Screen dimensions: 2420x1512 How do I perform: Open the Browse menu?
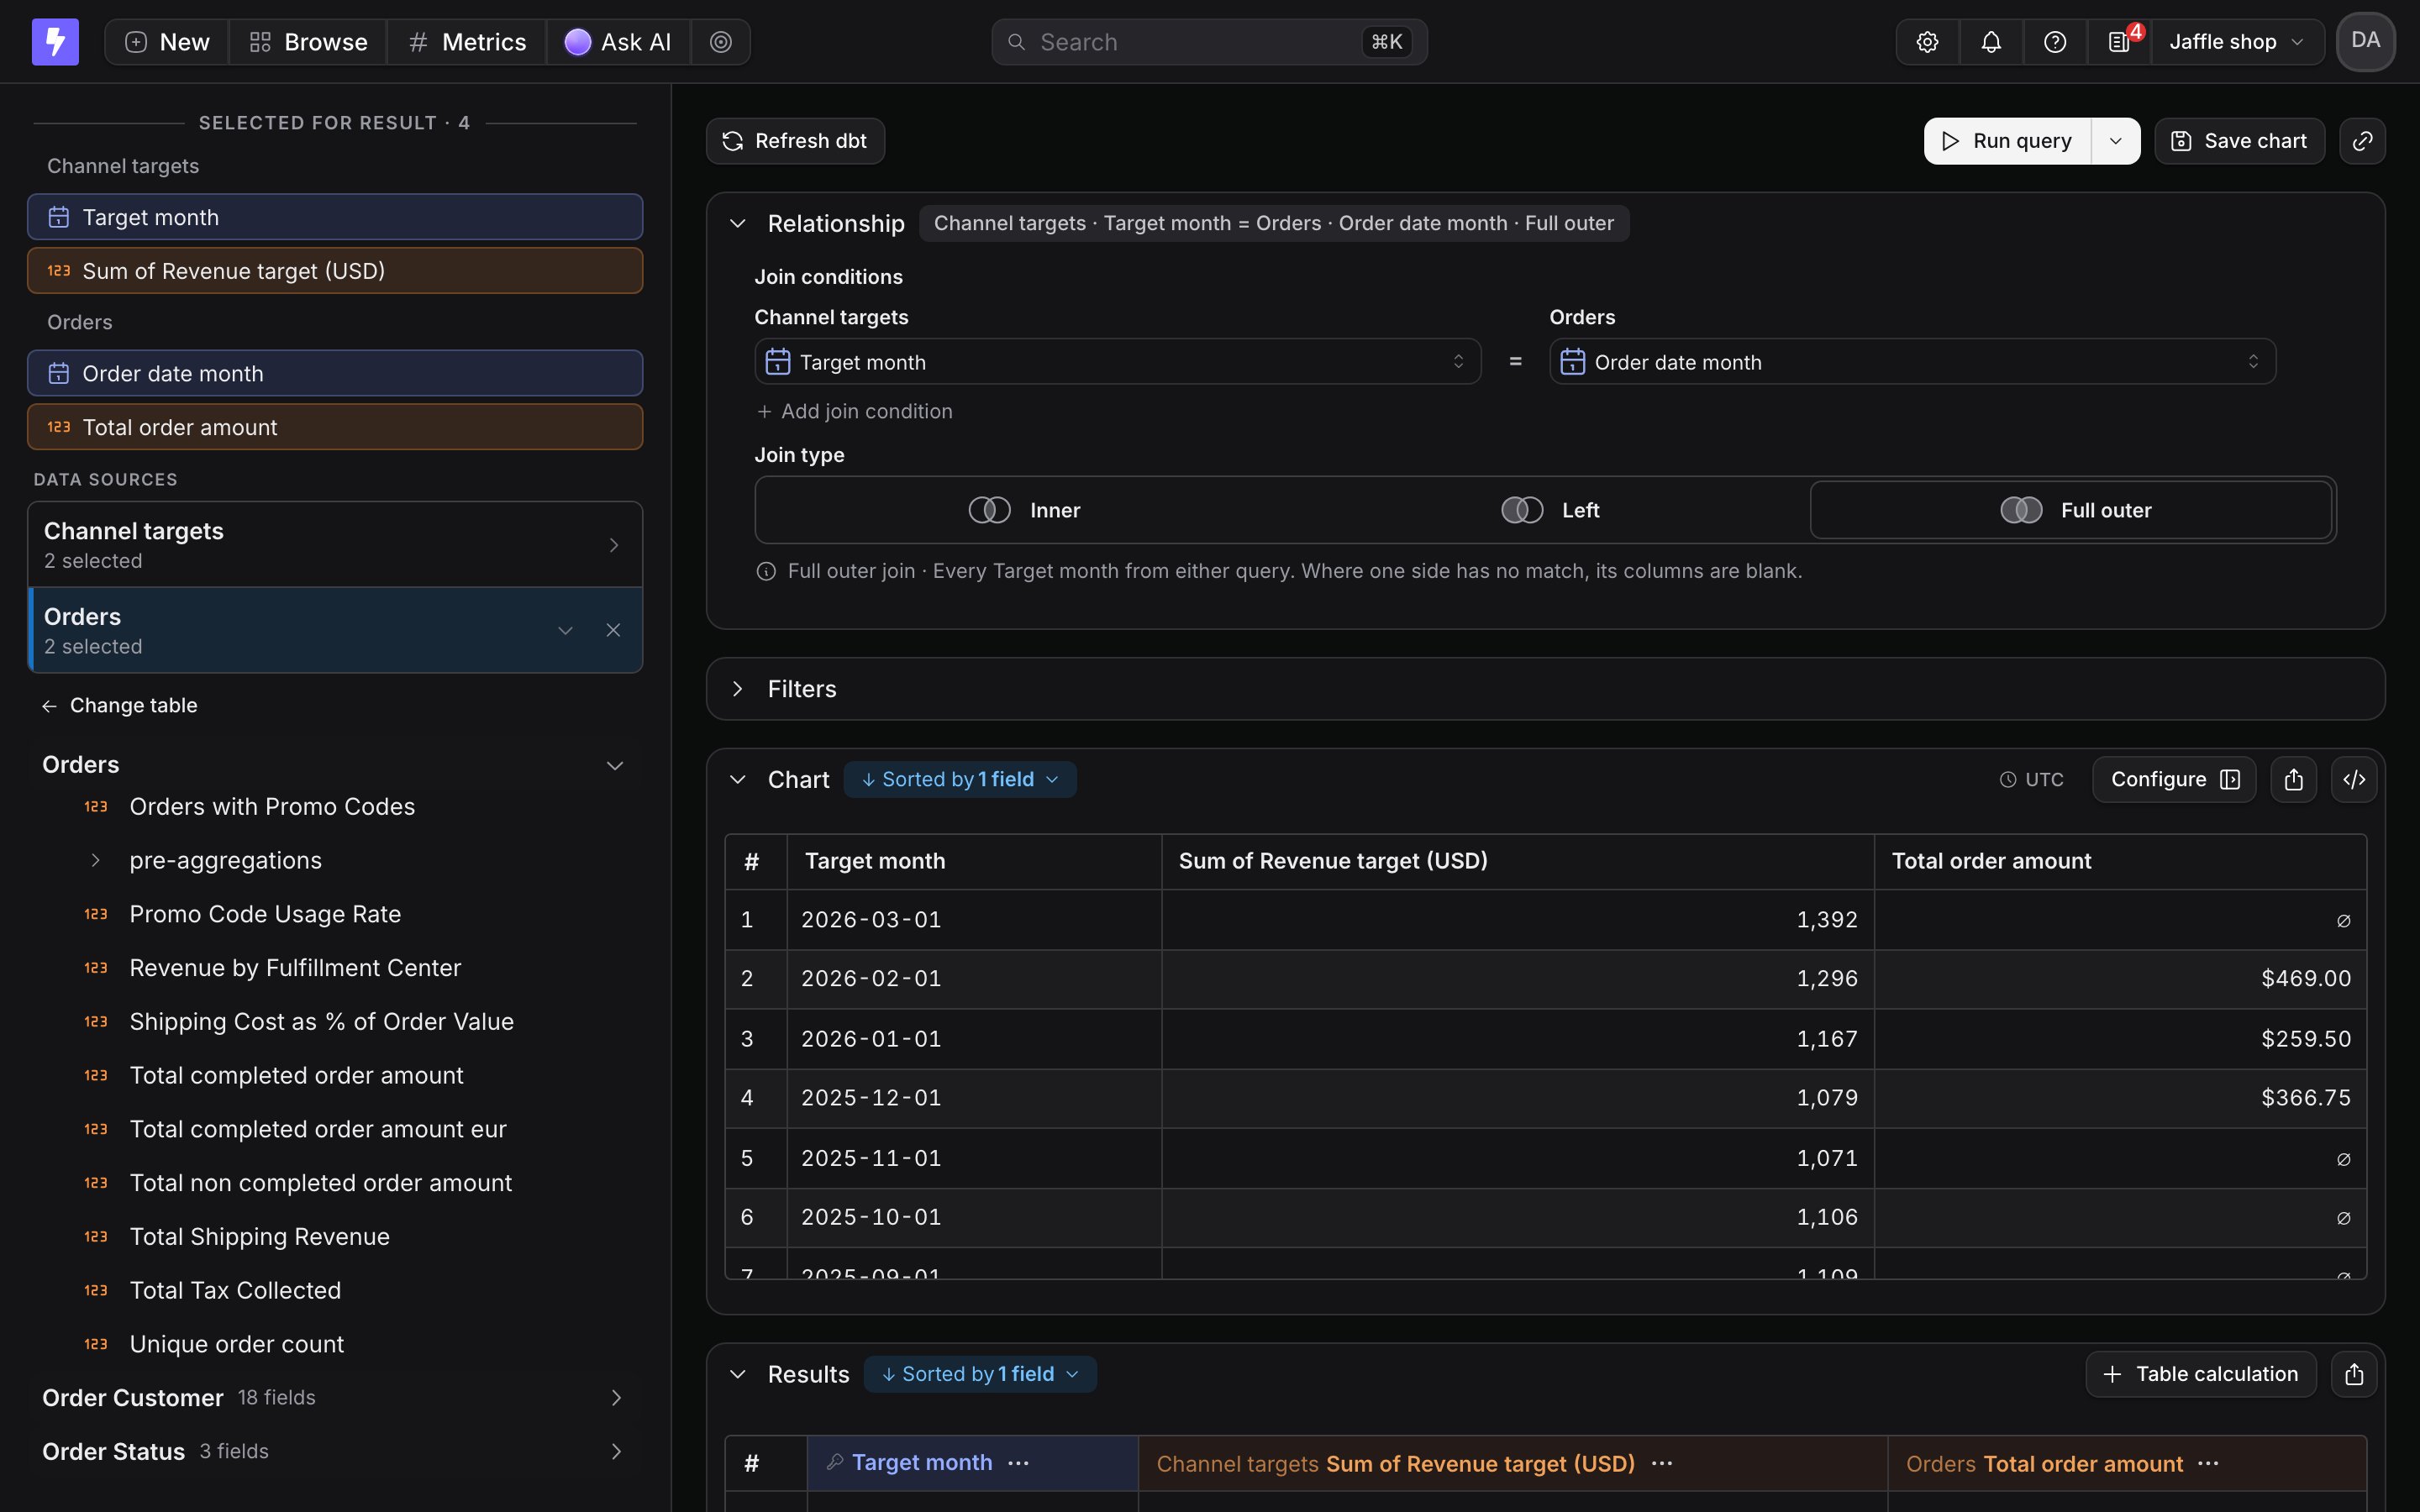click(308, 42)
